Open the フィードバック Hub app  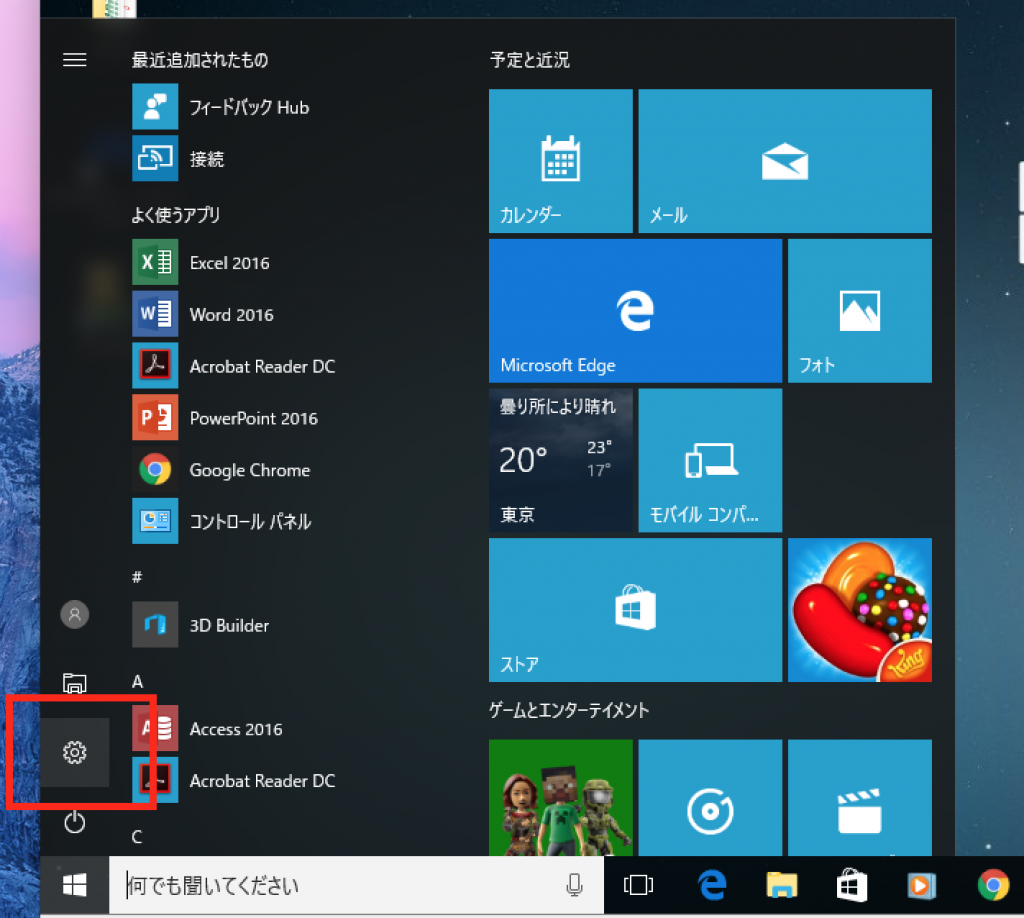[x=250, y=107]
